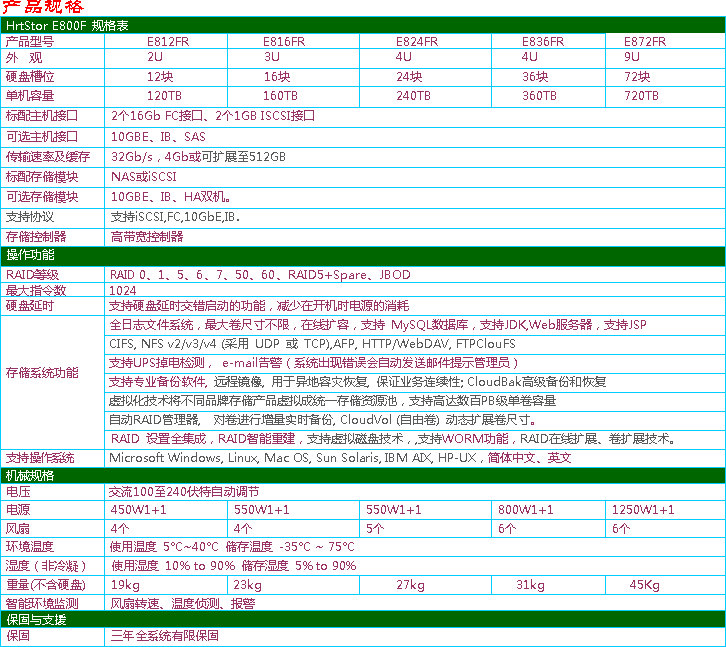Click the RAID等级 row label
The image size is (726, 647).
click(x=33, y=274)
